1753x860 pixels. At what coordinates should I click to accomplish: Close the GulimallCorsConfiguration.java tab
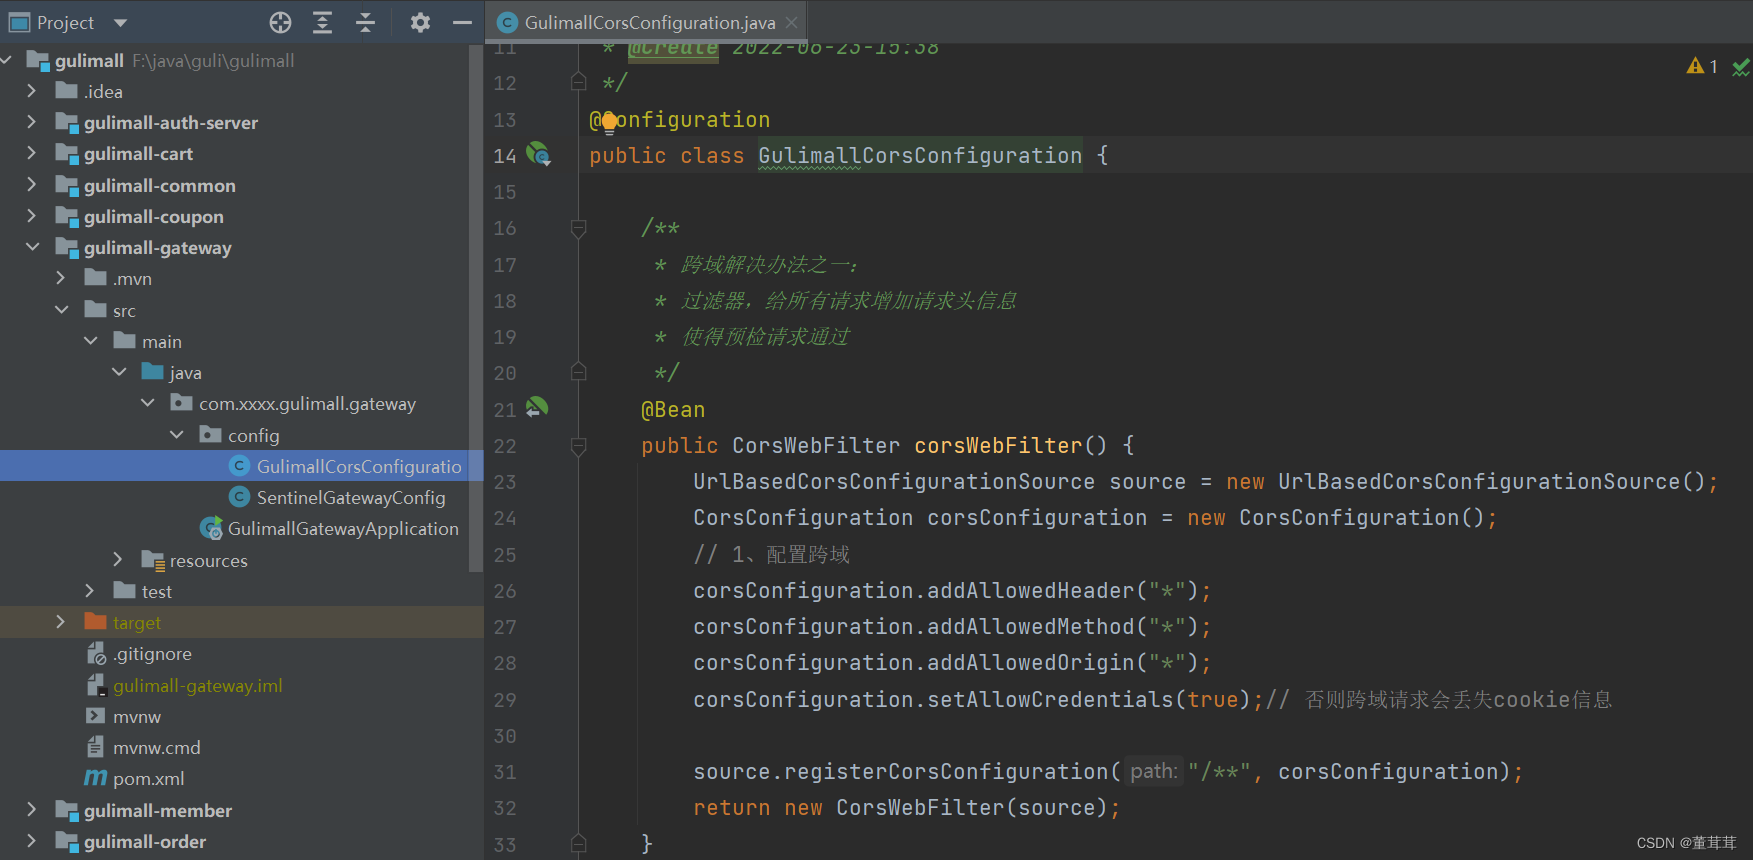791,22
